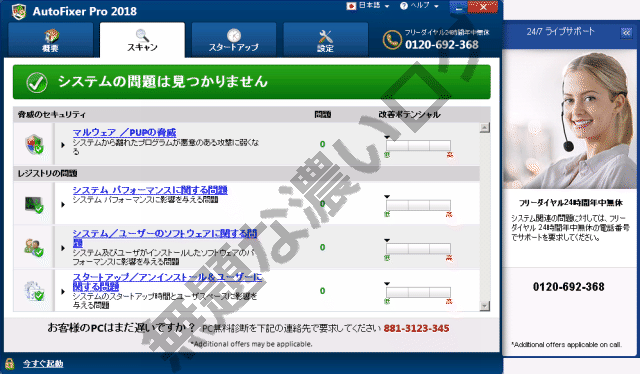Click the green checkmark status icon
This screenshot has width=640, height=374.
37,82
